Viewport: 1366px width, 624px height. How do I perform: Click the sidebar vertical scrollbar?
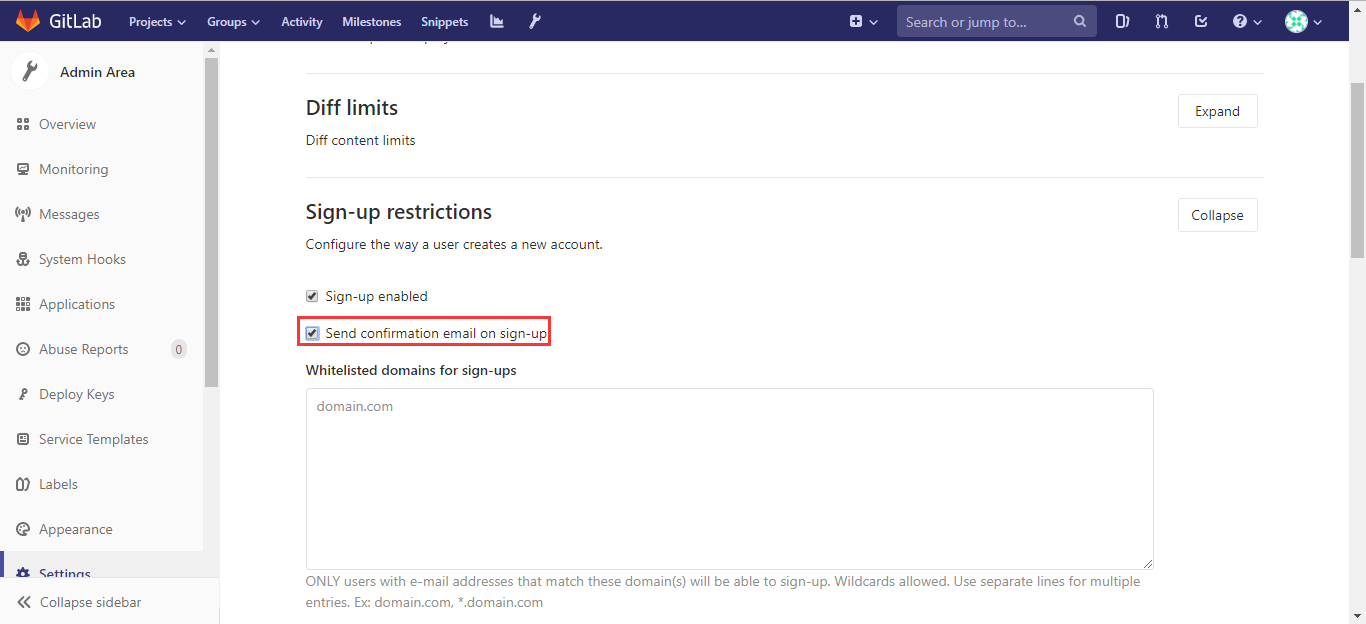(x=211, y=222)
